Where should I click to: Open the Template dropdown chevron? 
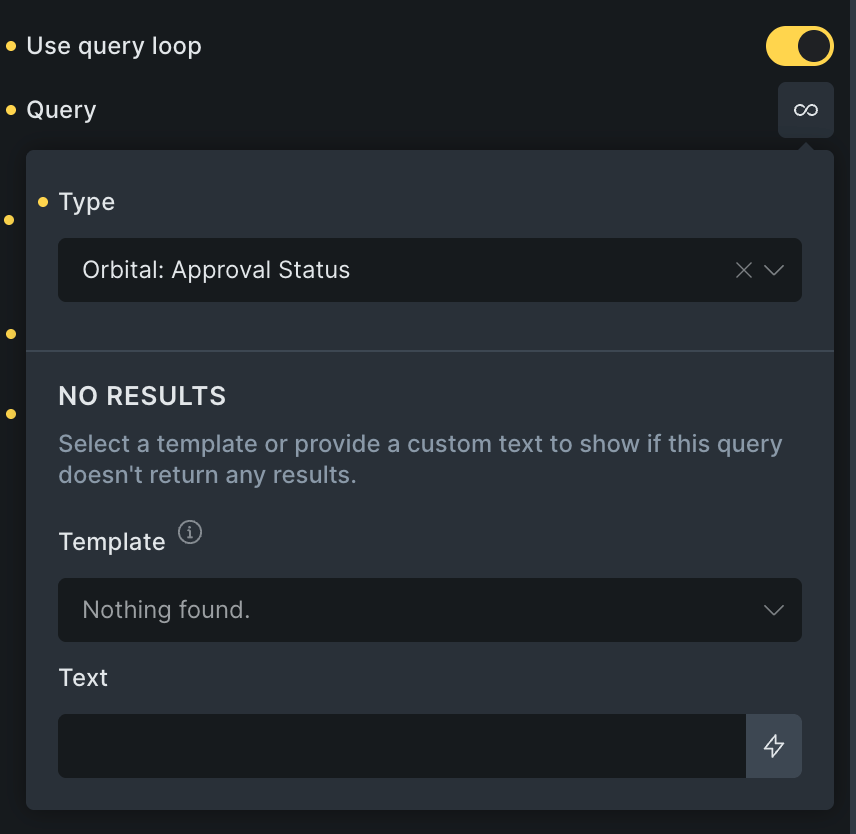pyautogui.click(x=774, y=610)
